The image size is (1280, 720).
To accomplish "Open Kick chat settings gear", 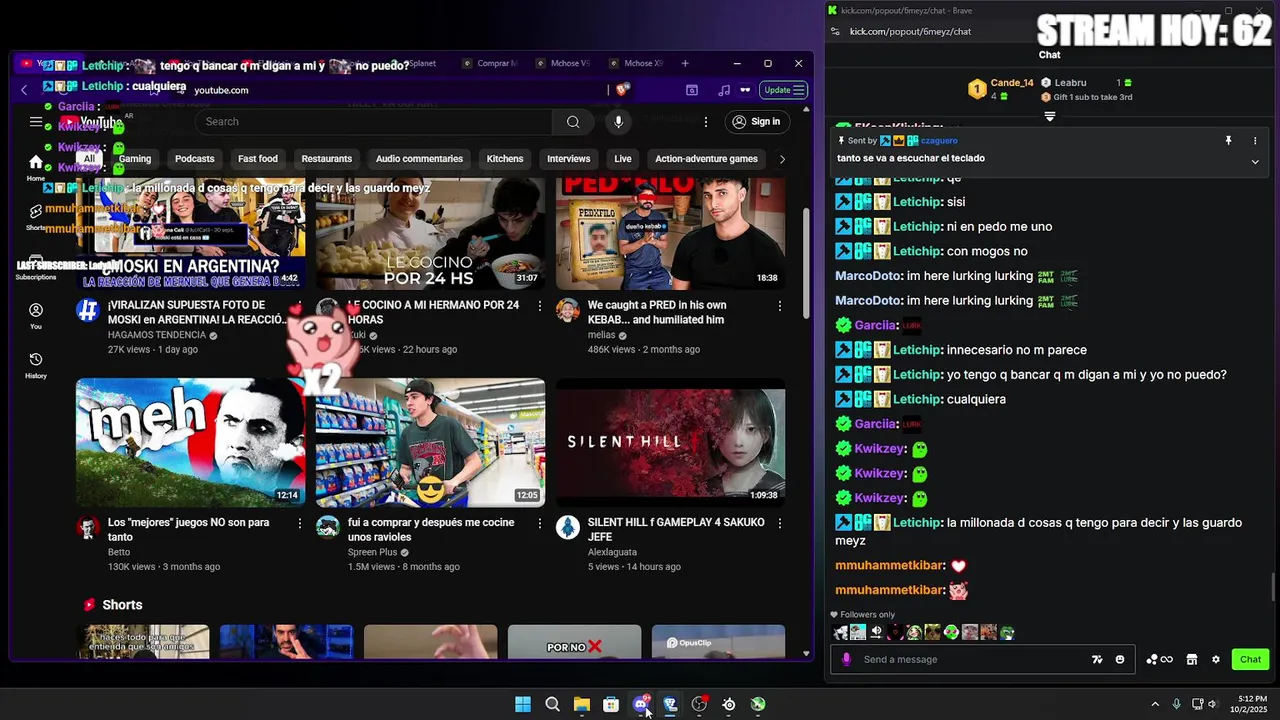I will pyautogui.click(x=1216, y=660).
